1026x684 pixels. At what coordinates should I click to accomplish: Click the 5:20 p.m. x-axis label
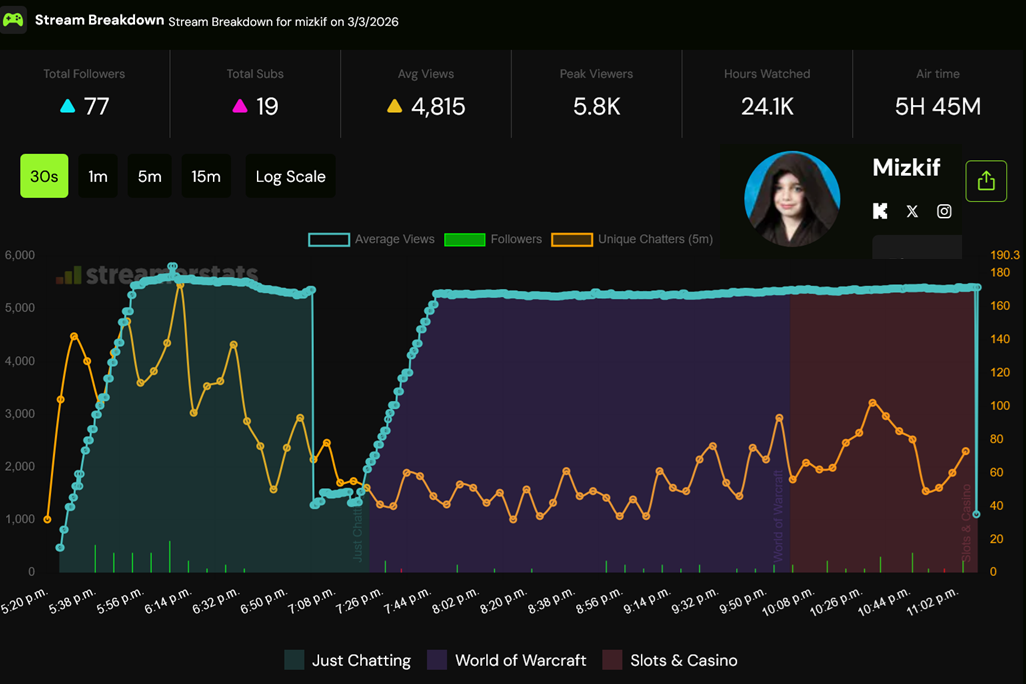(24, 600)
